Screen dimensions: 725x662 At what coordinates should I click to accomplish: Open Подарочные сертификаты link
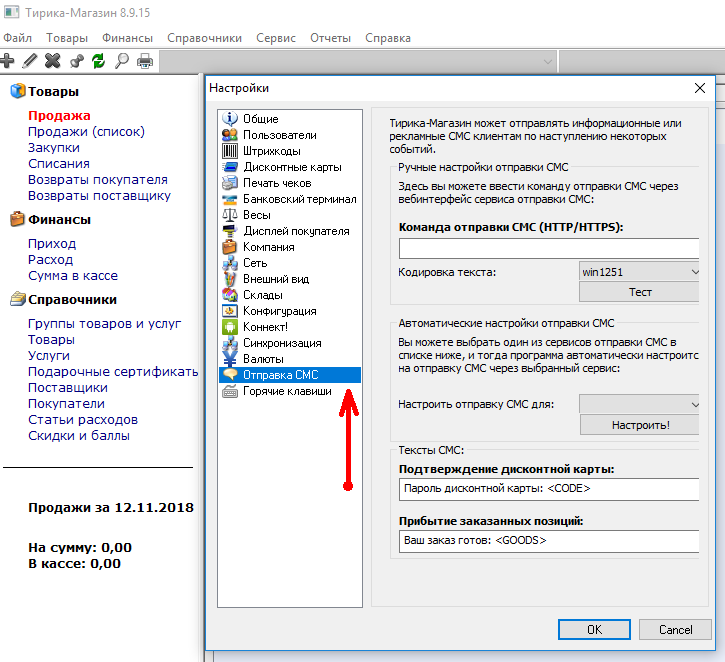113,372
